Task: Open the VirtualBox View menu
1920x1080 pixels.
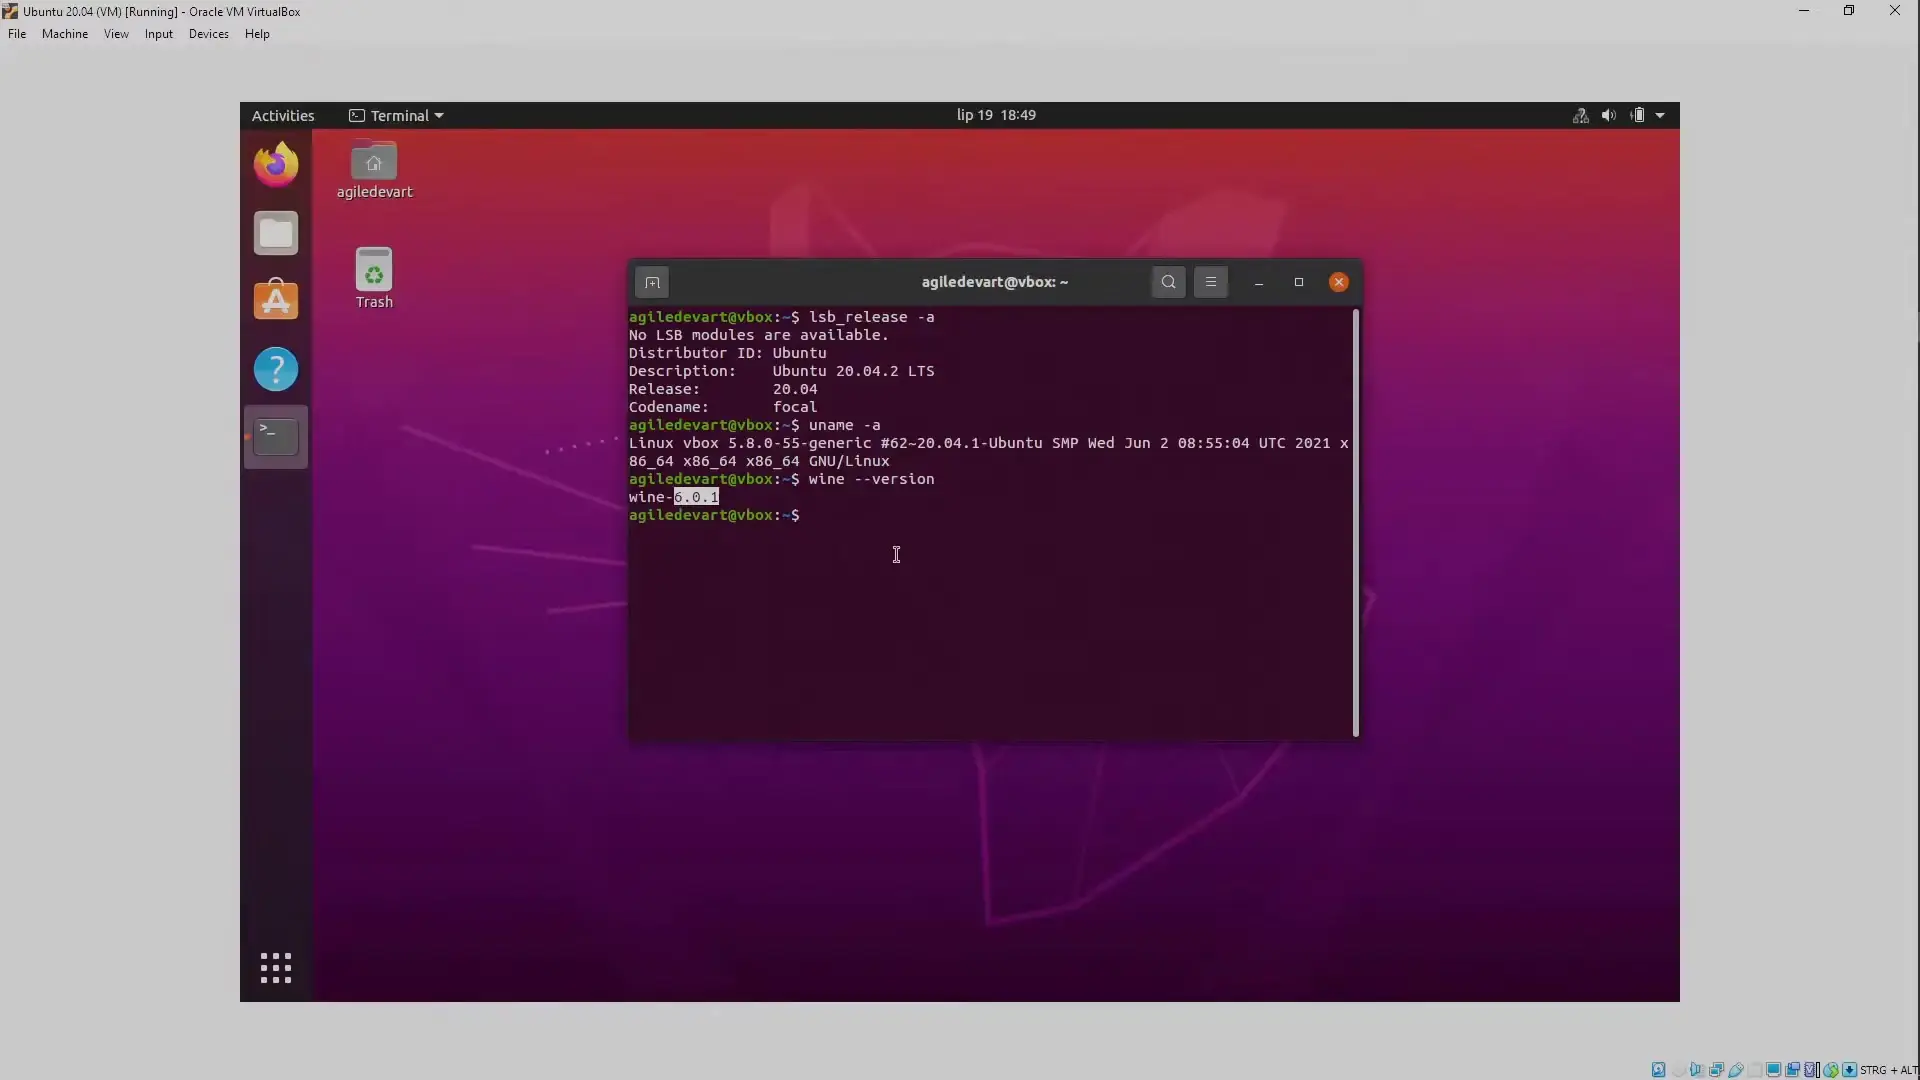Action: tap(116, 34)
